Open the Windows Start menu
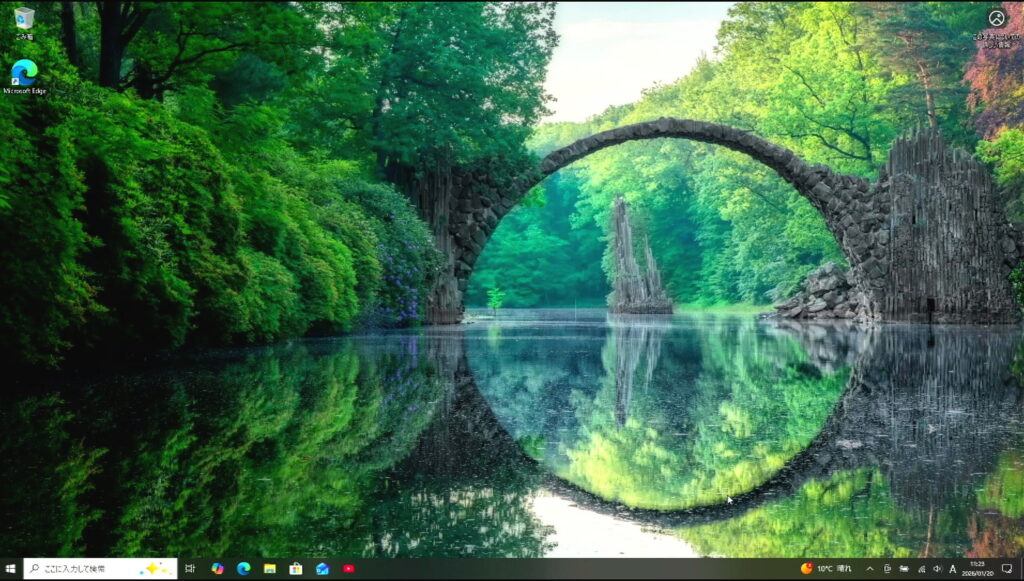Viewport: 1024px width, 581px height. click(11, 569)
